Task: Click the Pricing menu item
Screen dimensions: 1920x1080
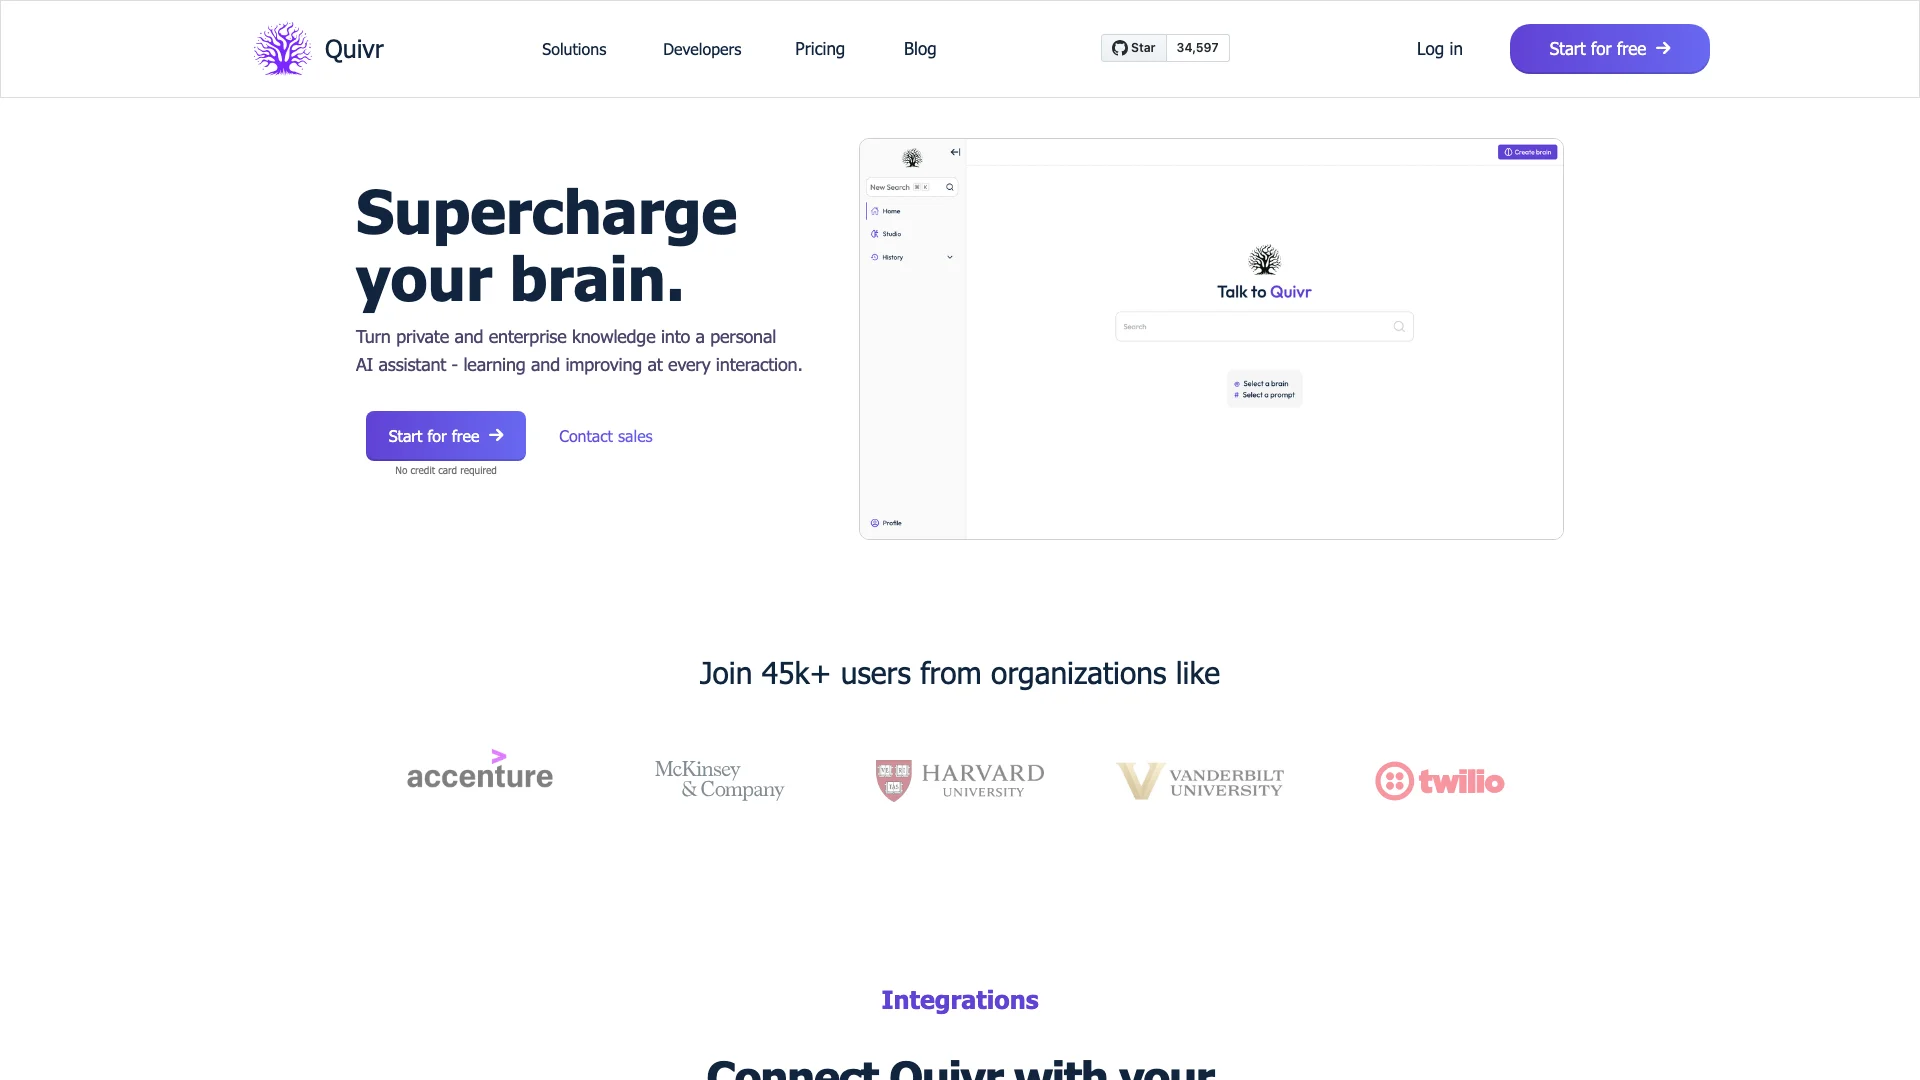Action: pyautogui.click(x=819, y=49)
